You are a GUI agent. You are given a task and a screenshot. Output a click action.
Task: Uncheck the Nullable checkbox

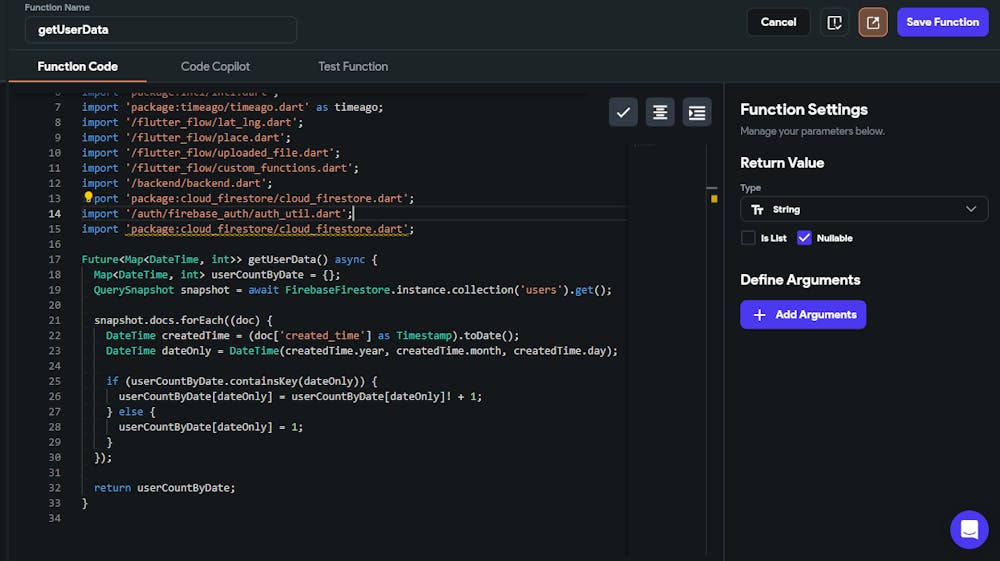click(x=804, y=238)
